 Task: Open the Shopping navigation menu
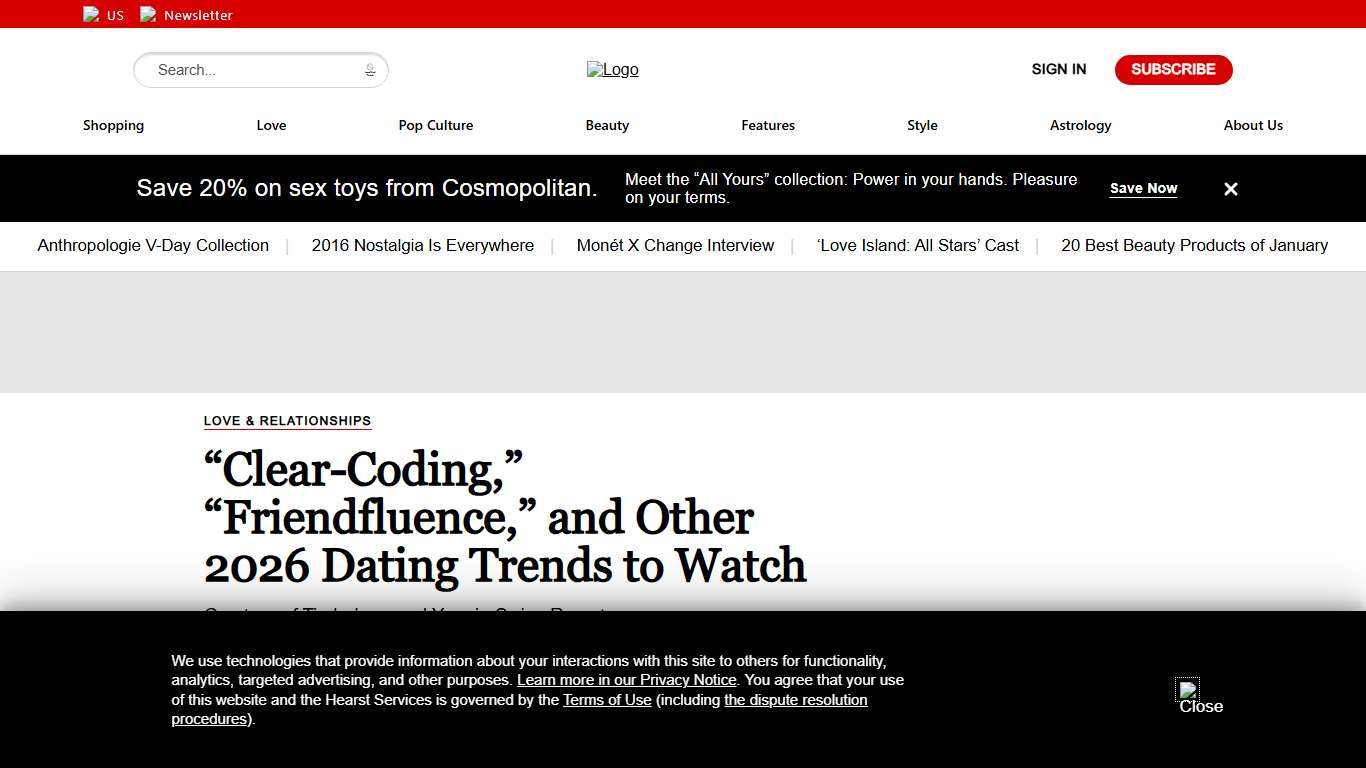(113, 125)
